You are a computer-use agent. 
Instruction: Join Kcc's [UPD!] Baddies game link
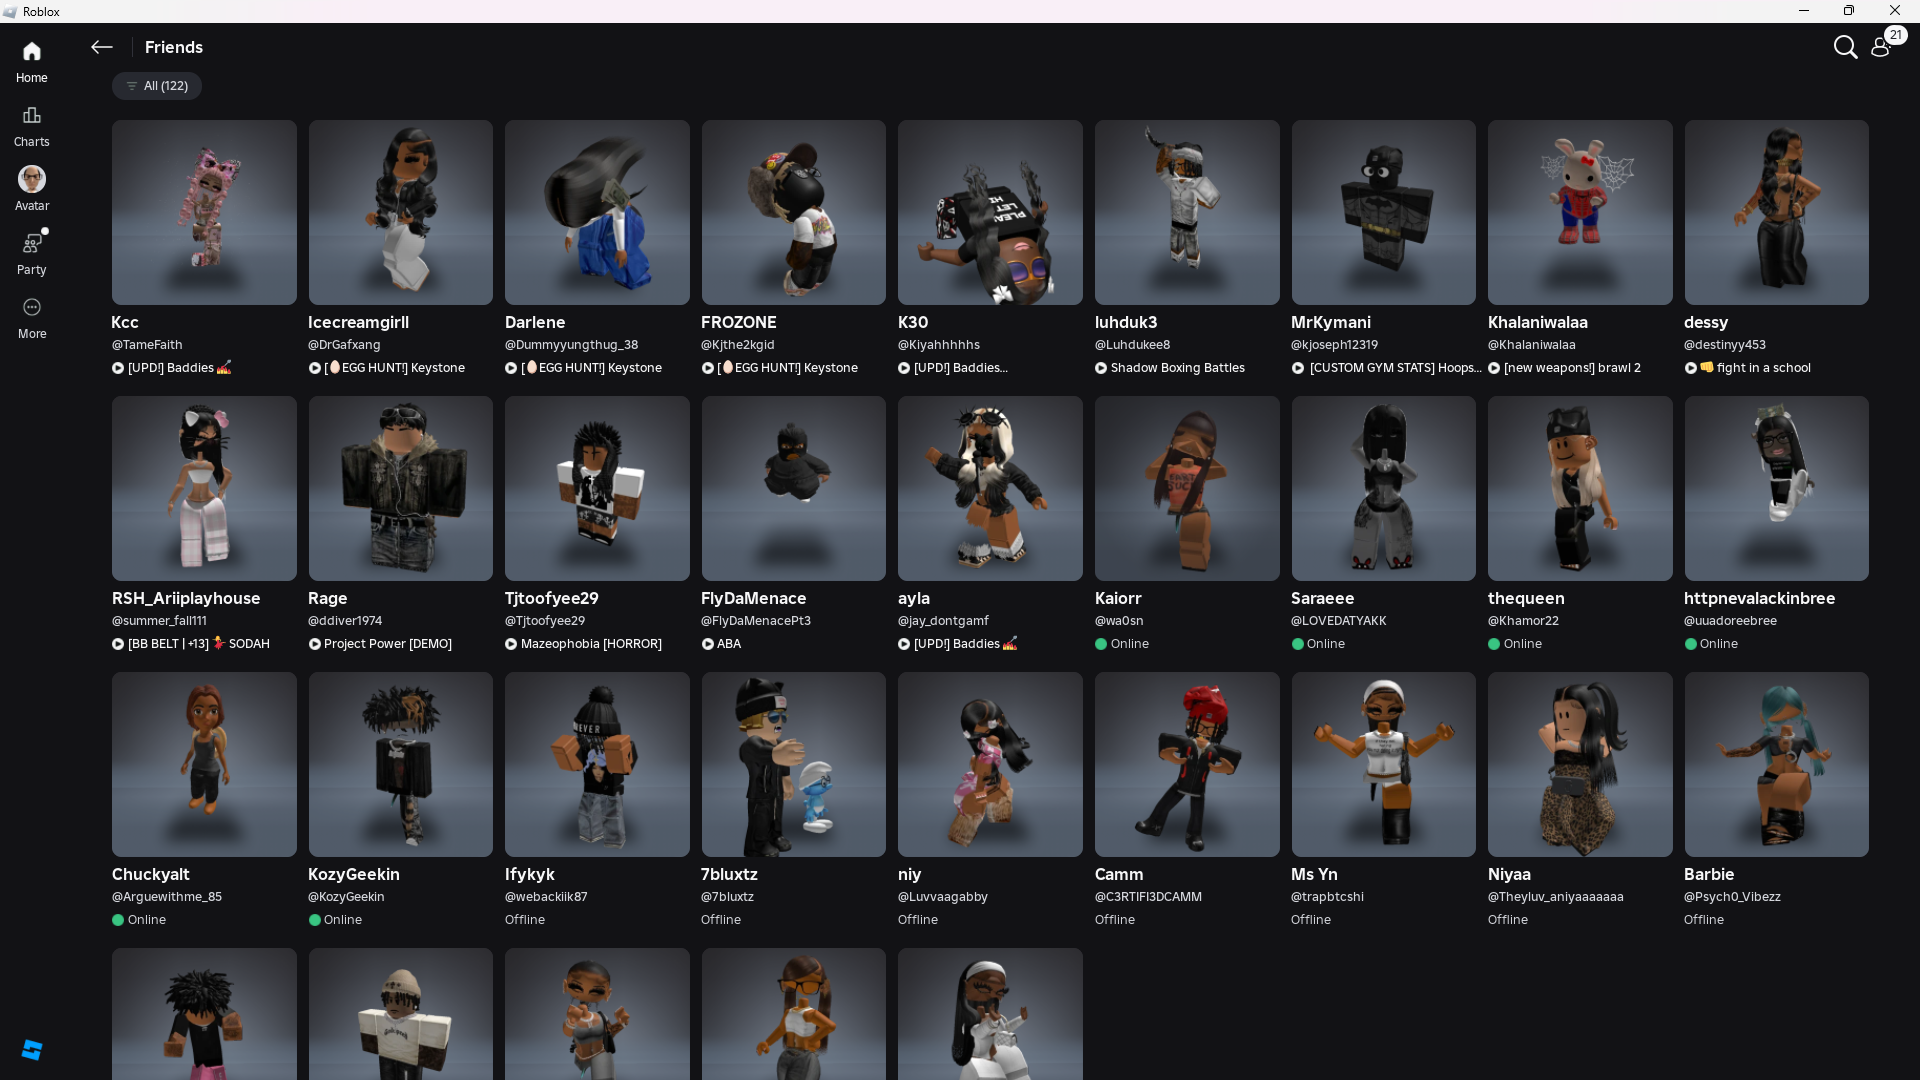click(x=171, y=368)
